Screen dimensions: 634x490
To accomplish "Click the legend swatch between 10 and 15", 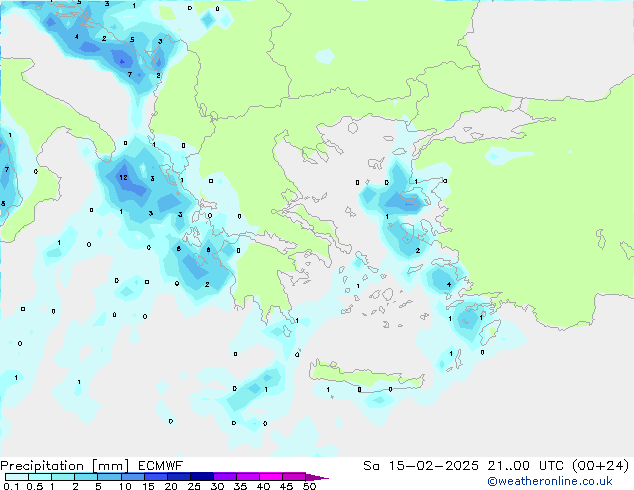I will click(132, 477).
